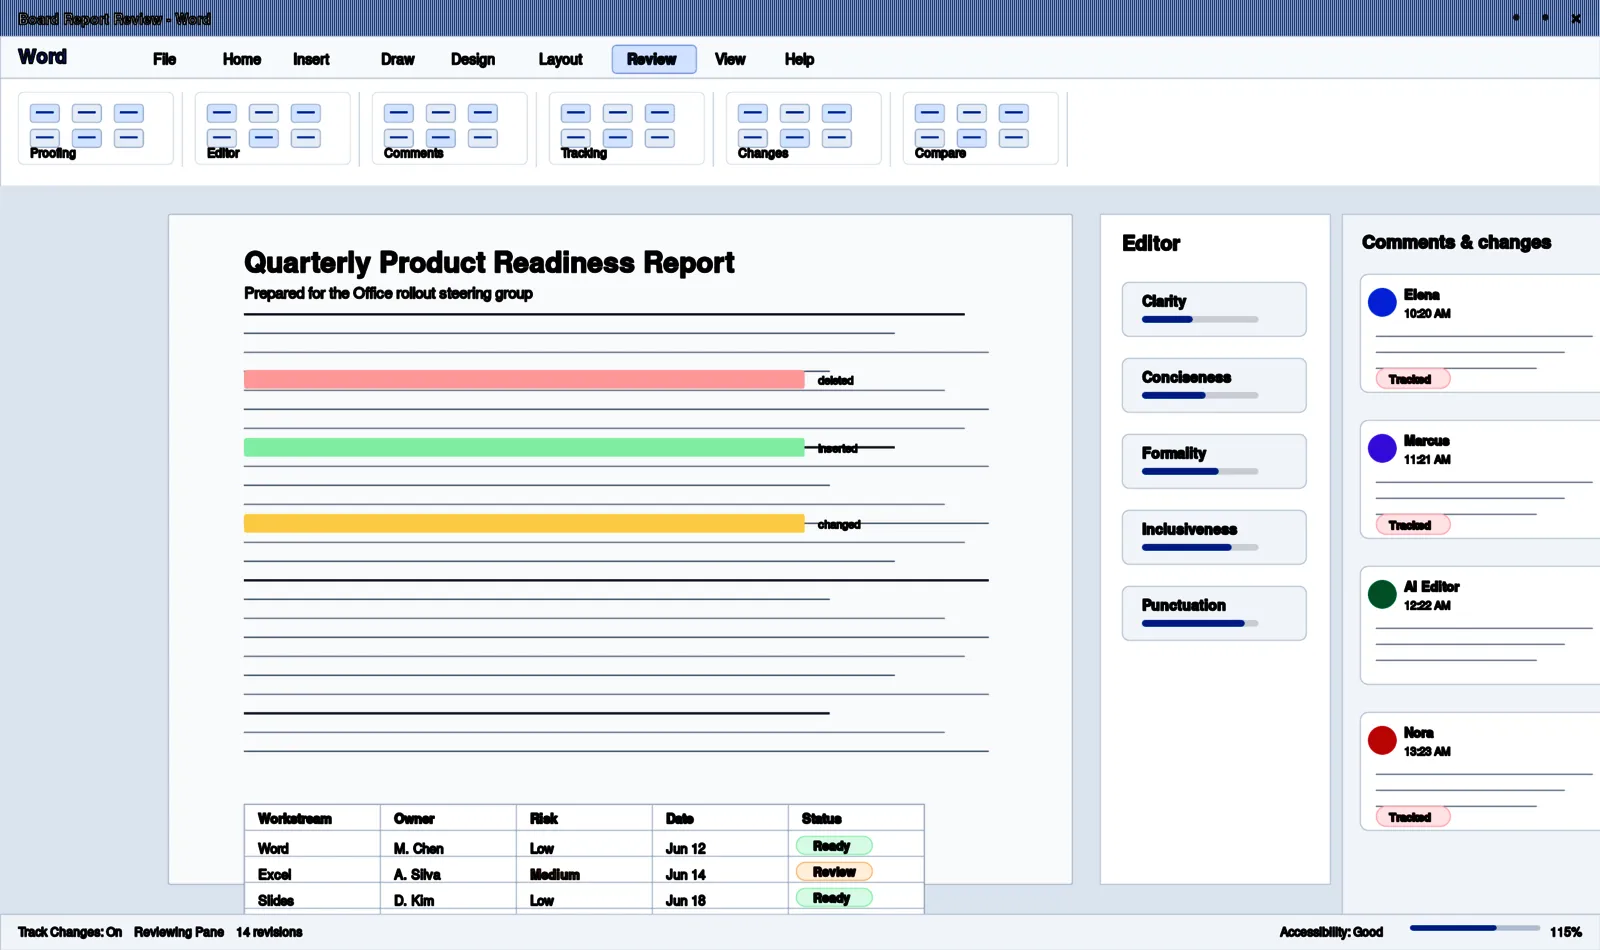
Task: Click the Formality score progress bar
Action: click(1200, 472)
